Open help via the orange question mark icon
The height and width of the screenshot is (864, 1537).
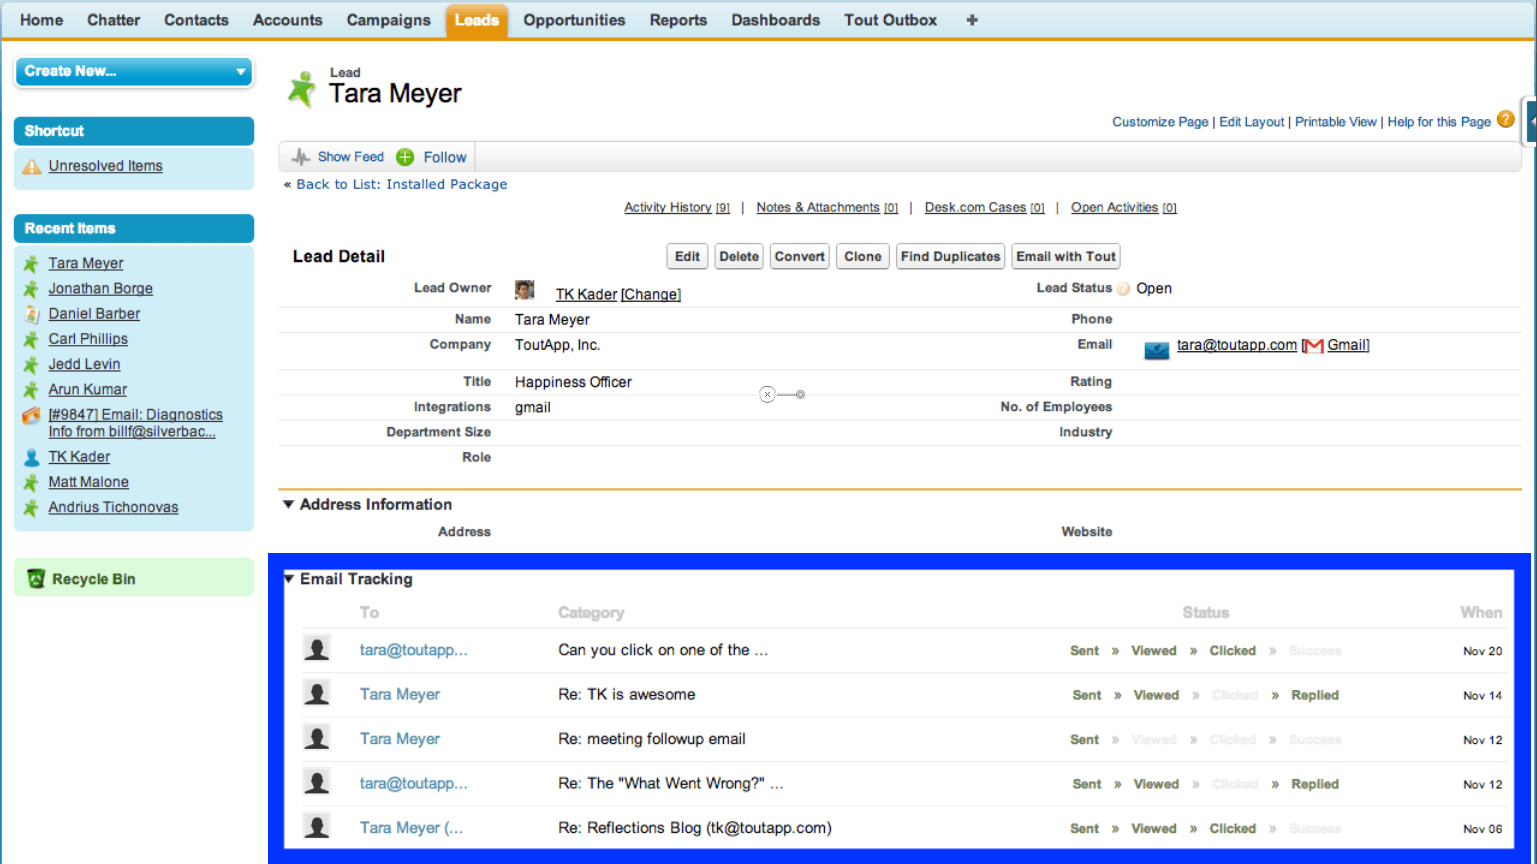pyautogui.click(x=1506, y=119)
